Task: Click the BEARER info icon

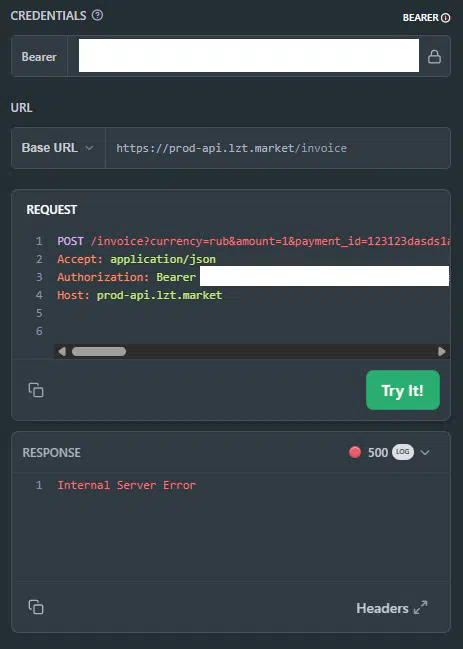Action: pos(446,17)
